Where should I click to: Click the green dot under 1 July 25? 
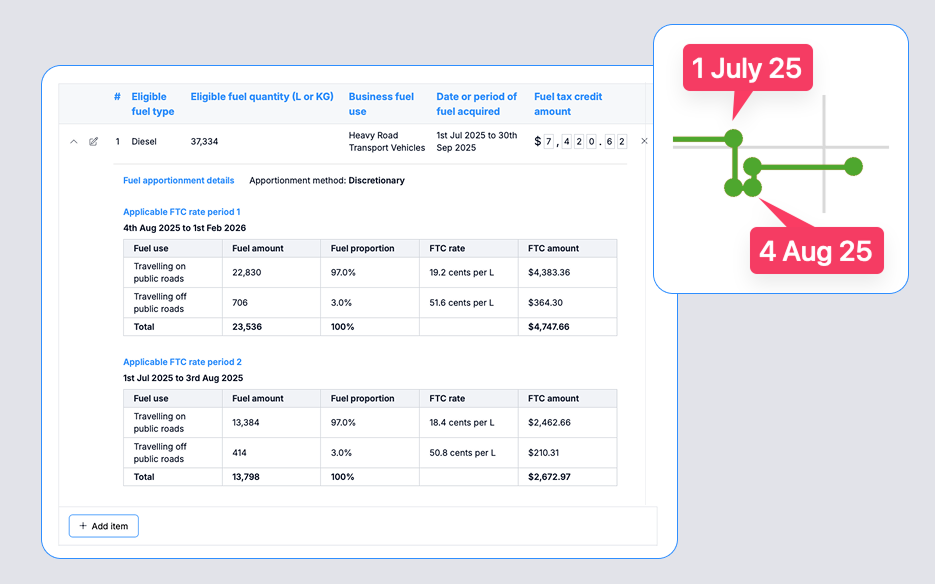734,138
